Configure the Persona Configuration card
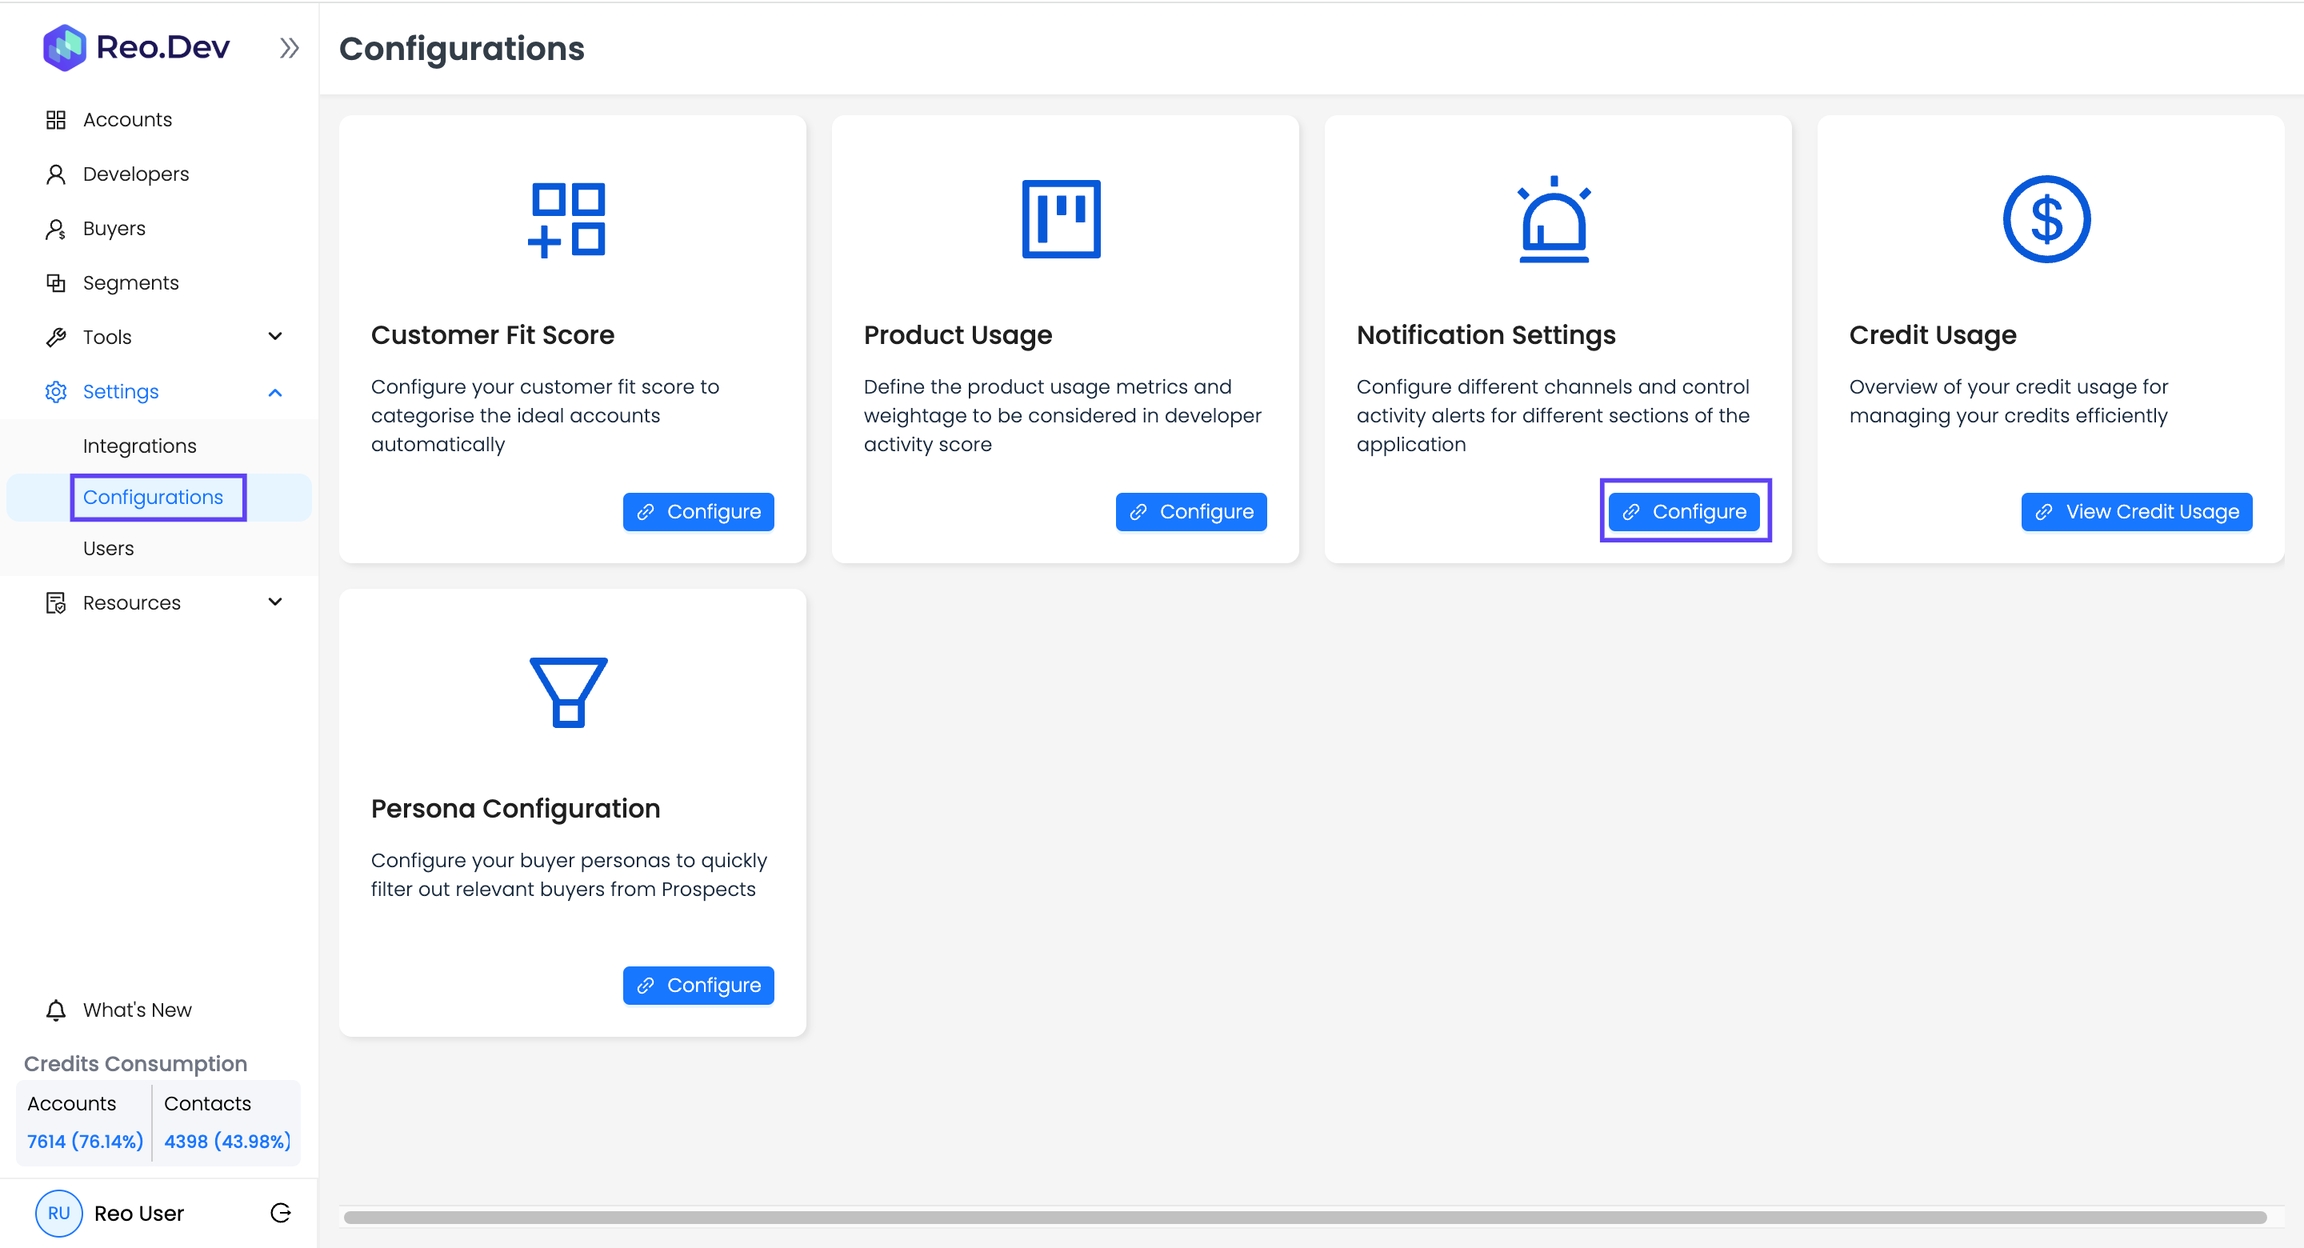 click(x=698, y=985)
